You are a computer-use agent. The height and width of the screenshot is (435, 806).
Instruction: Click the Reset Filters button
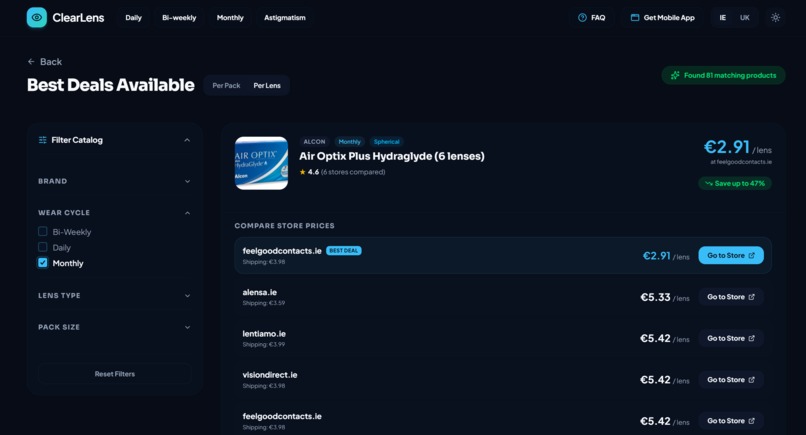click(115, 374)
